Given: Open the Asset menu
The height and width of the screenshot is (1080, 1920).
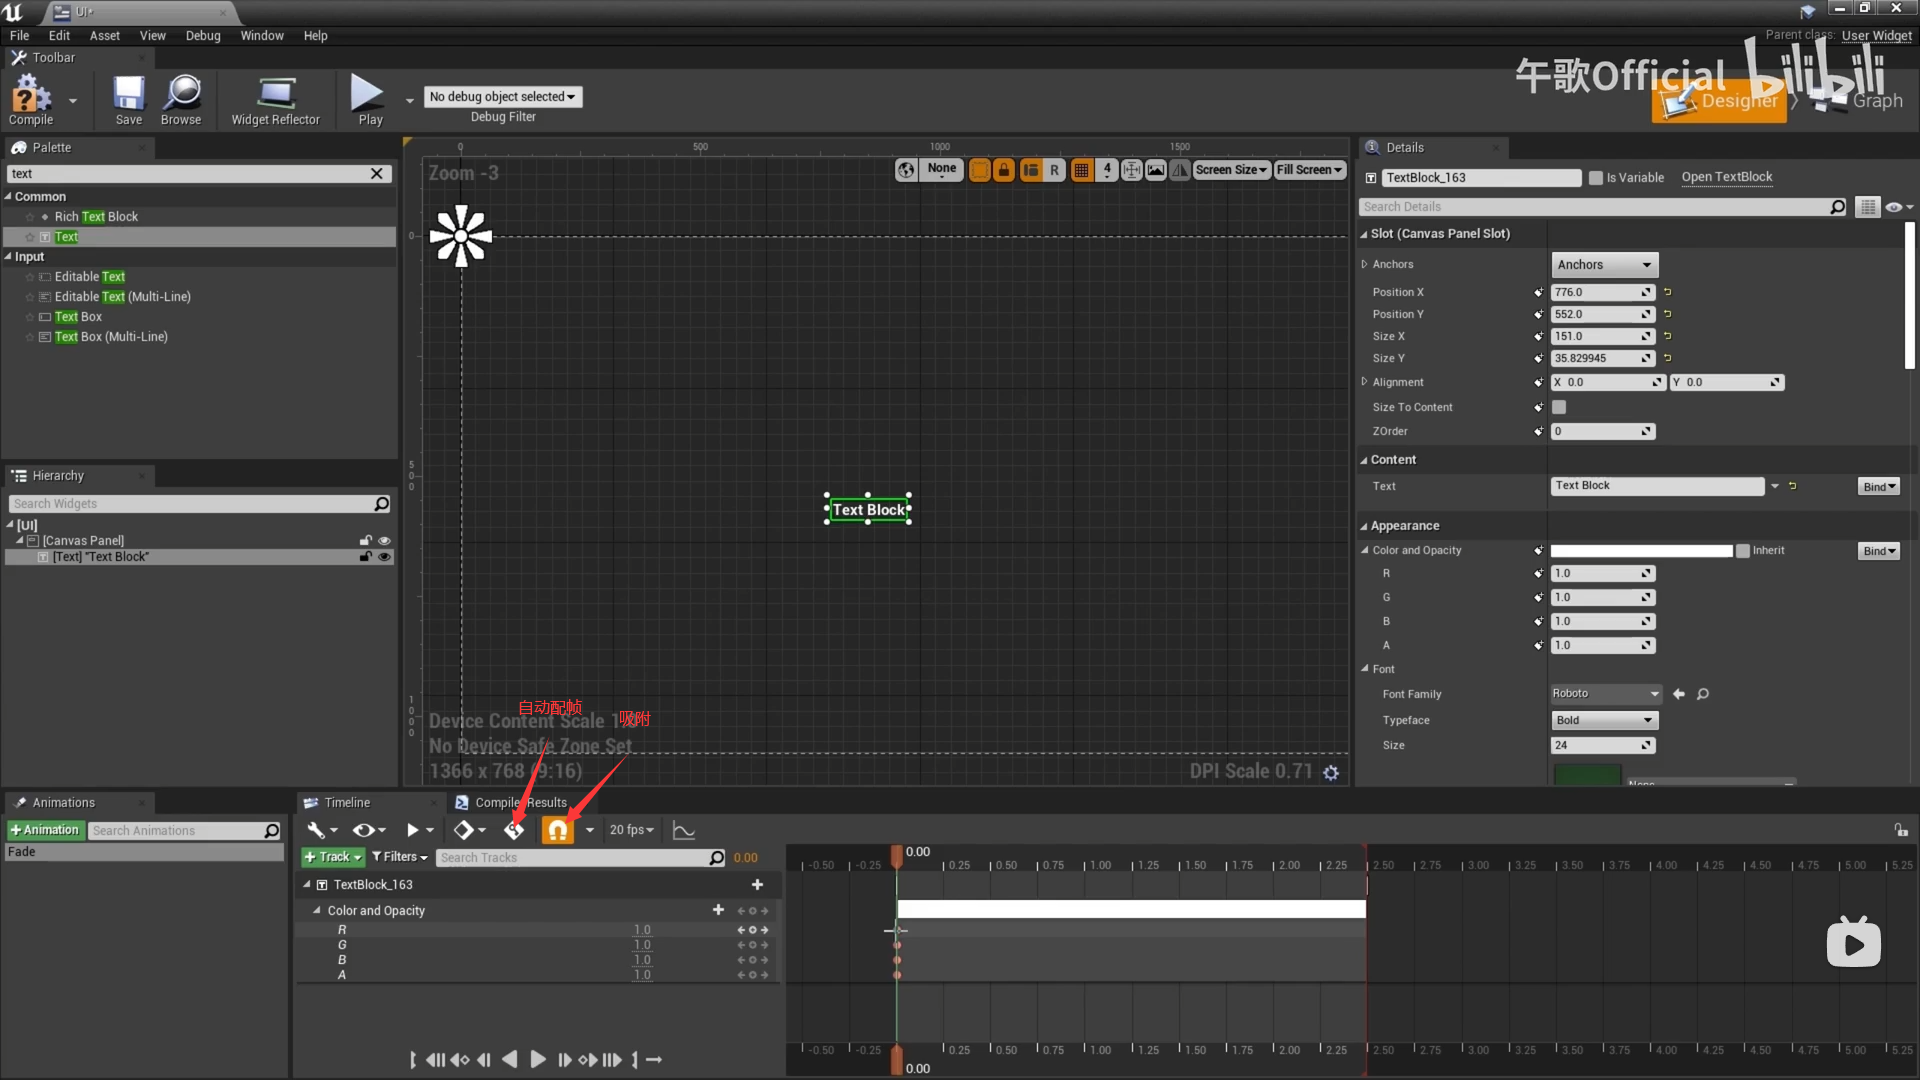Looking at the screenshot, I should pos(104,36).
